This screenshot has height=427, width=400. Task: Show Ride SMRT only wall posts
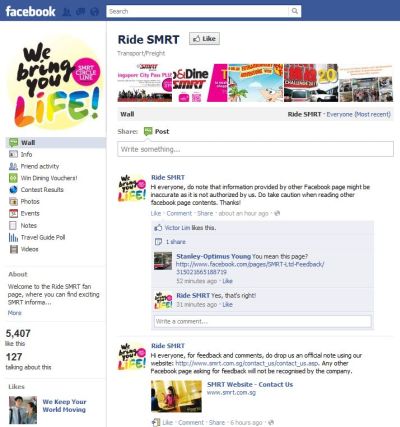coord(304,114)
